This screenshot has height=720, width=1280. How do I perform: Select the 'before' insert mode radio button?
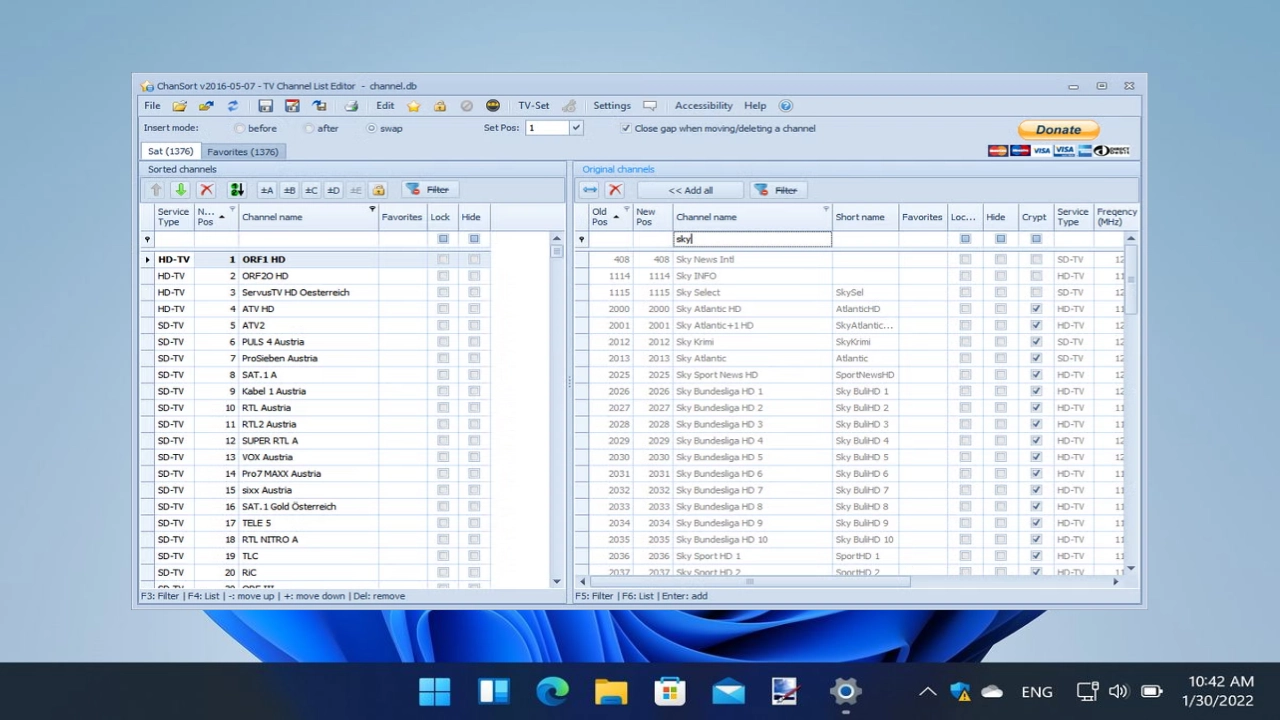pos(240,128)
